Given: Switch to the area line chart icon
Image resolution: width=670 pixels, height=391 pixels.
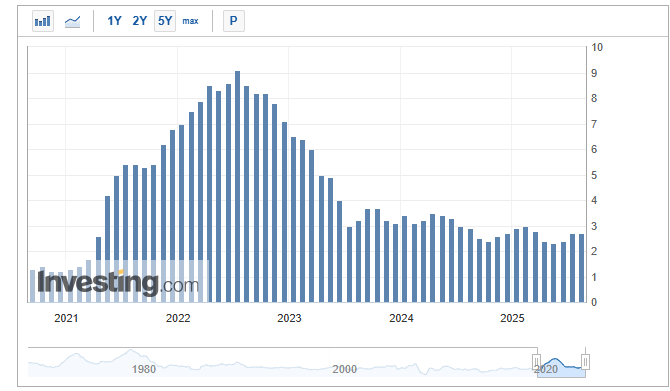Looking at the screenshot, I should tap(72, 21).
